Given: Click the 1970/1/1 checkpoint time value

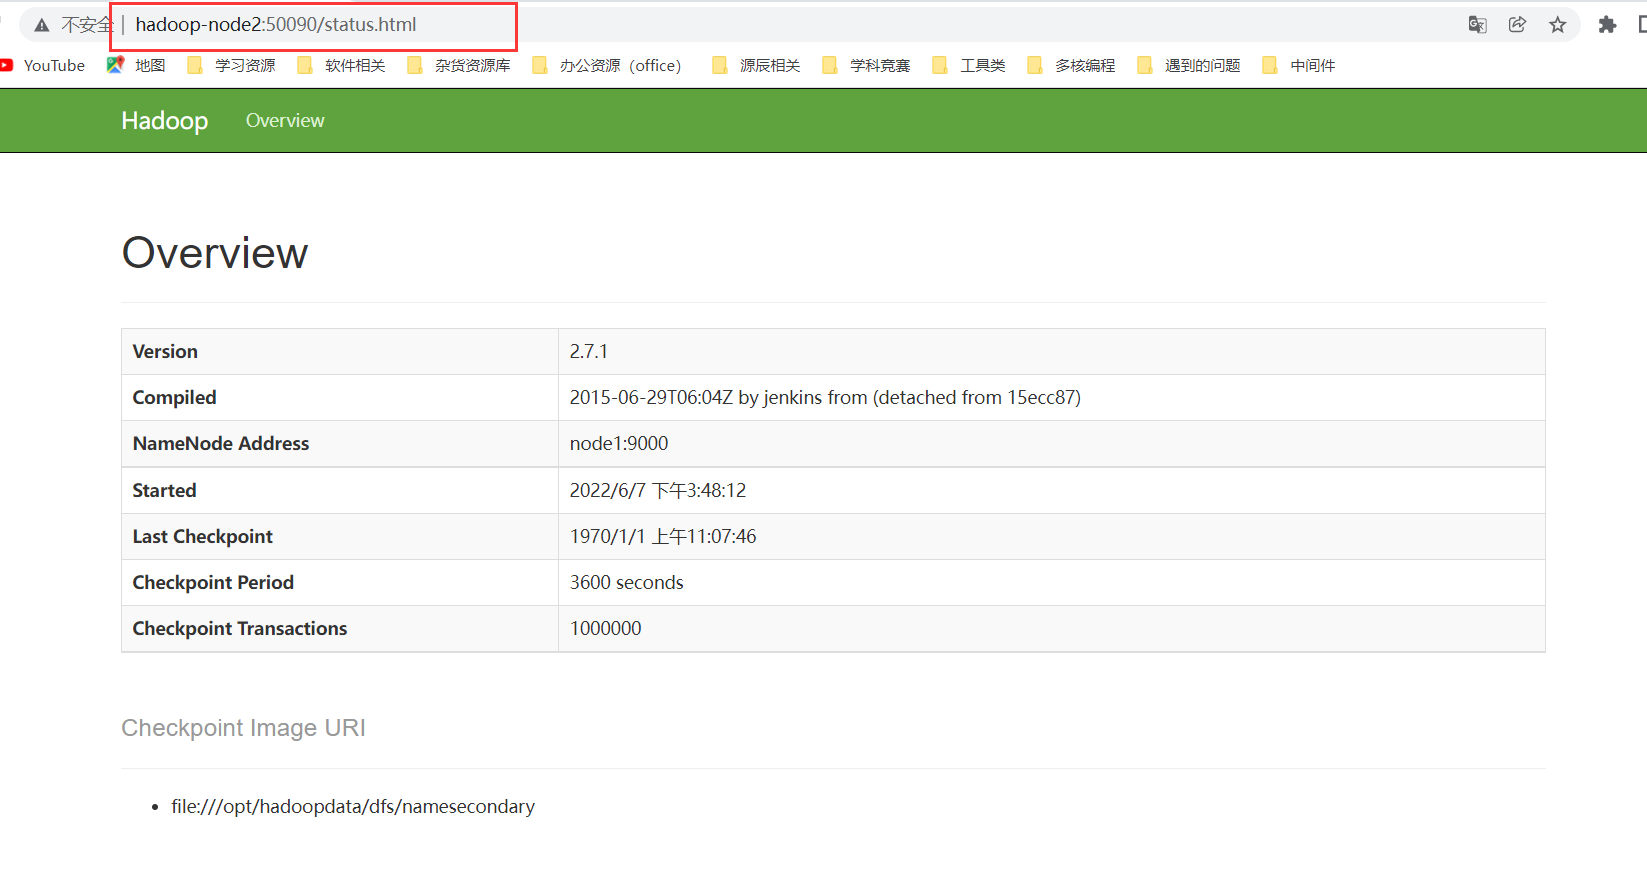Looking at the screenshot, I should (x=663, y=537).
